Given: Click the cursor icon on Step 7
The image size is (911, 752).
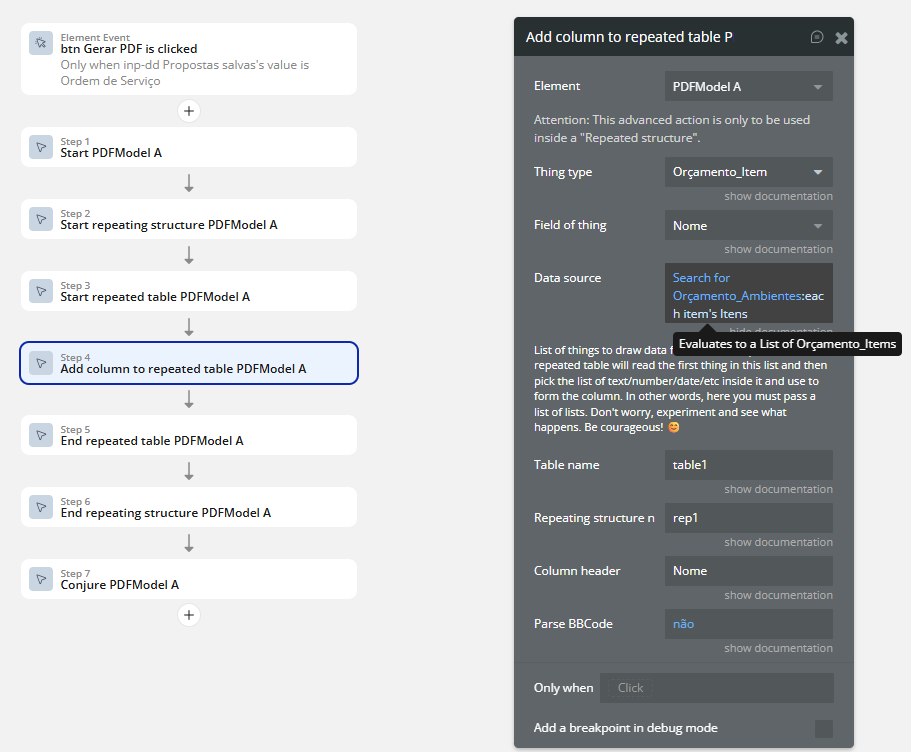Looking at the screenshot, I should 41,579.
